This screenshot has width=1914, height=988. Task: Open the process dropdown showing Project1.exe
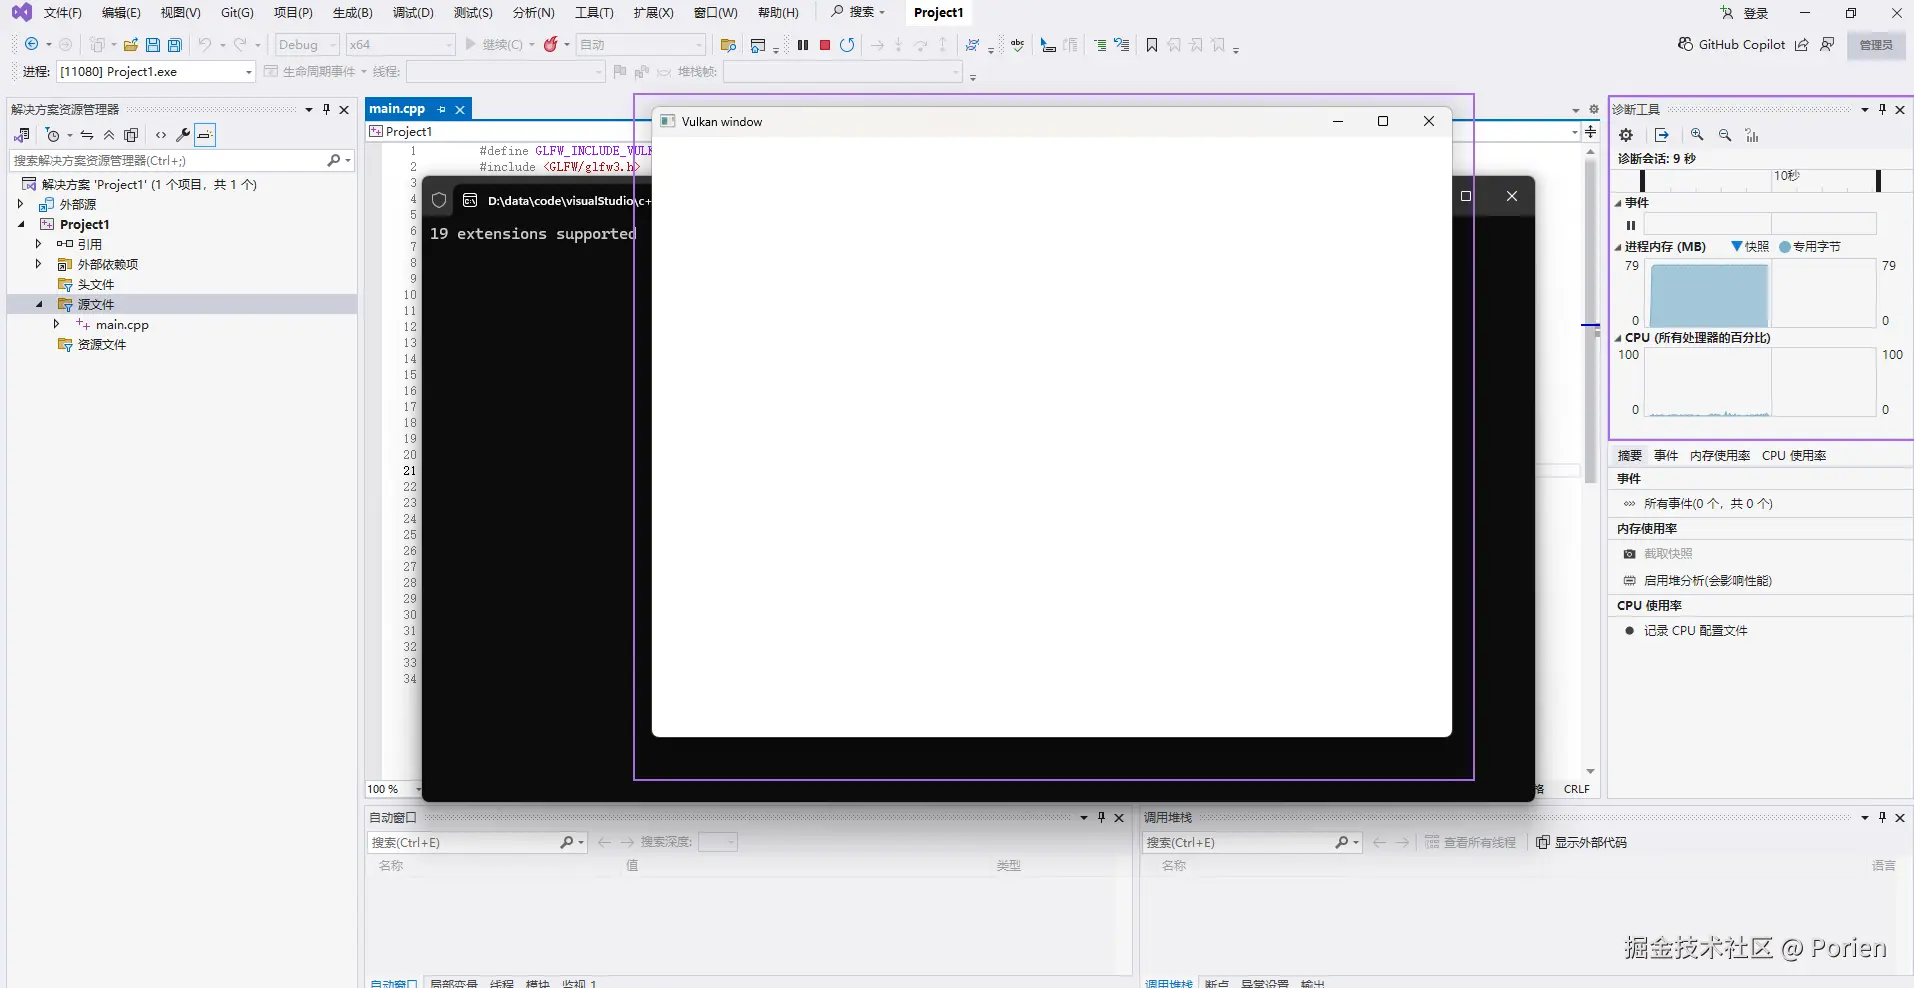tap(156, 72)
